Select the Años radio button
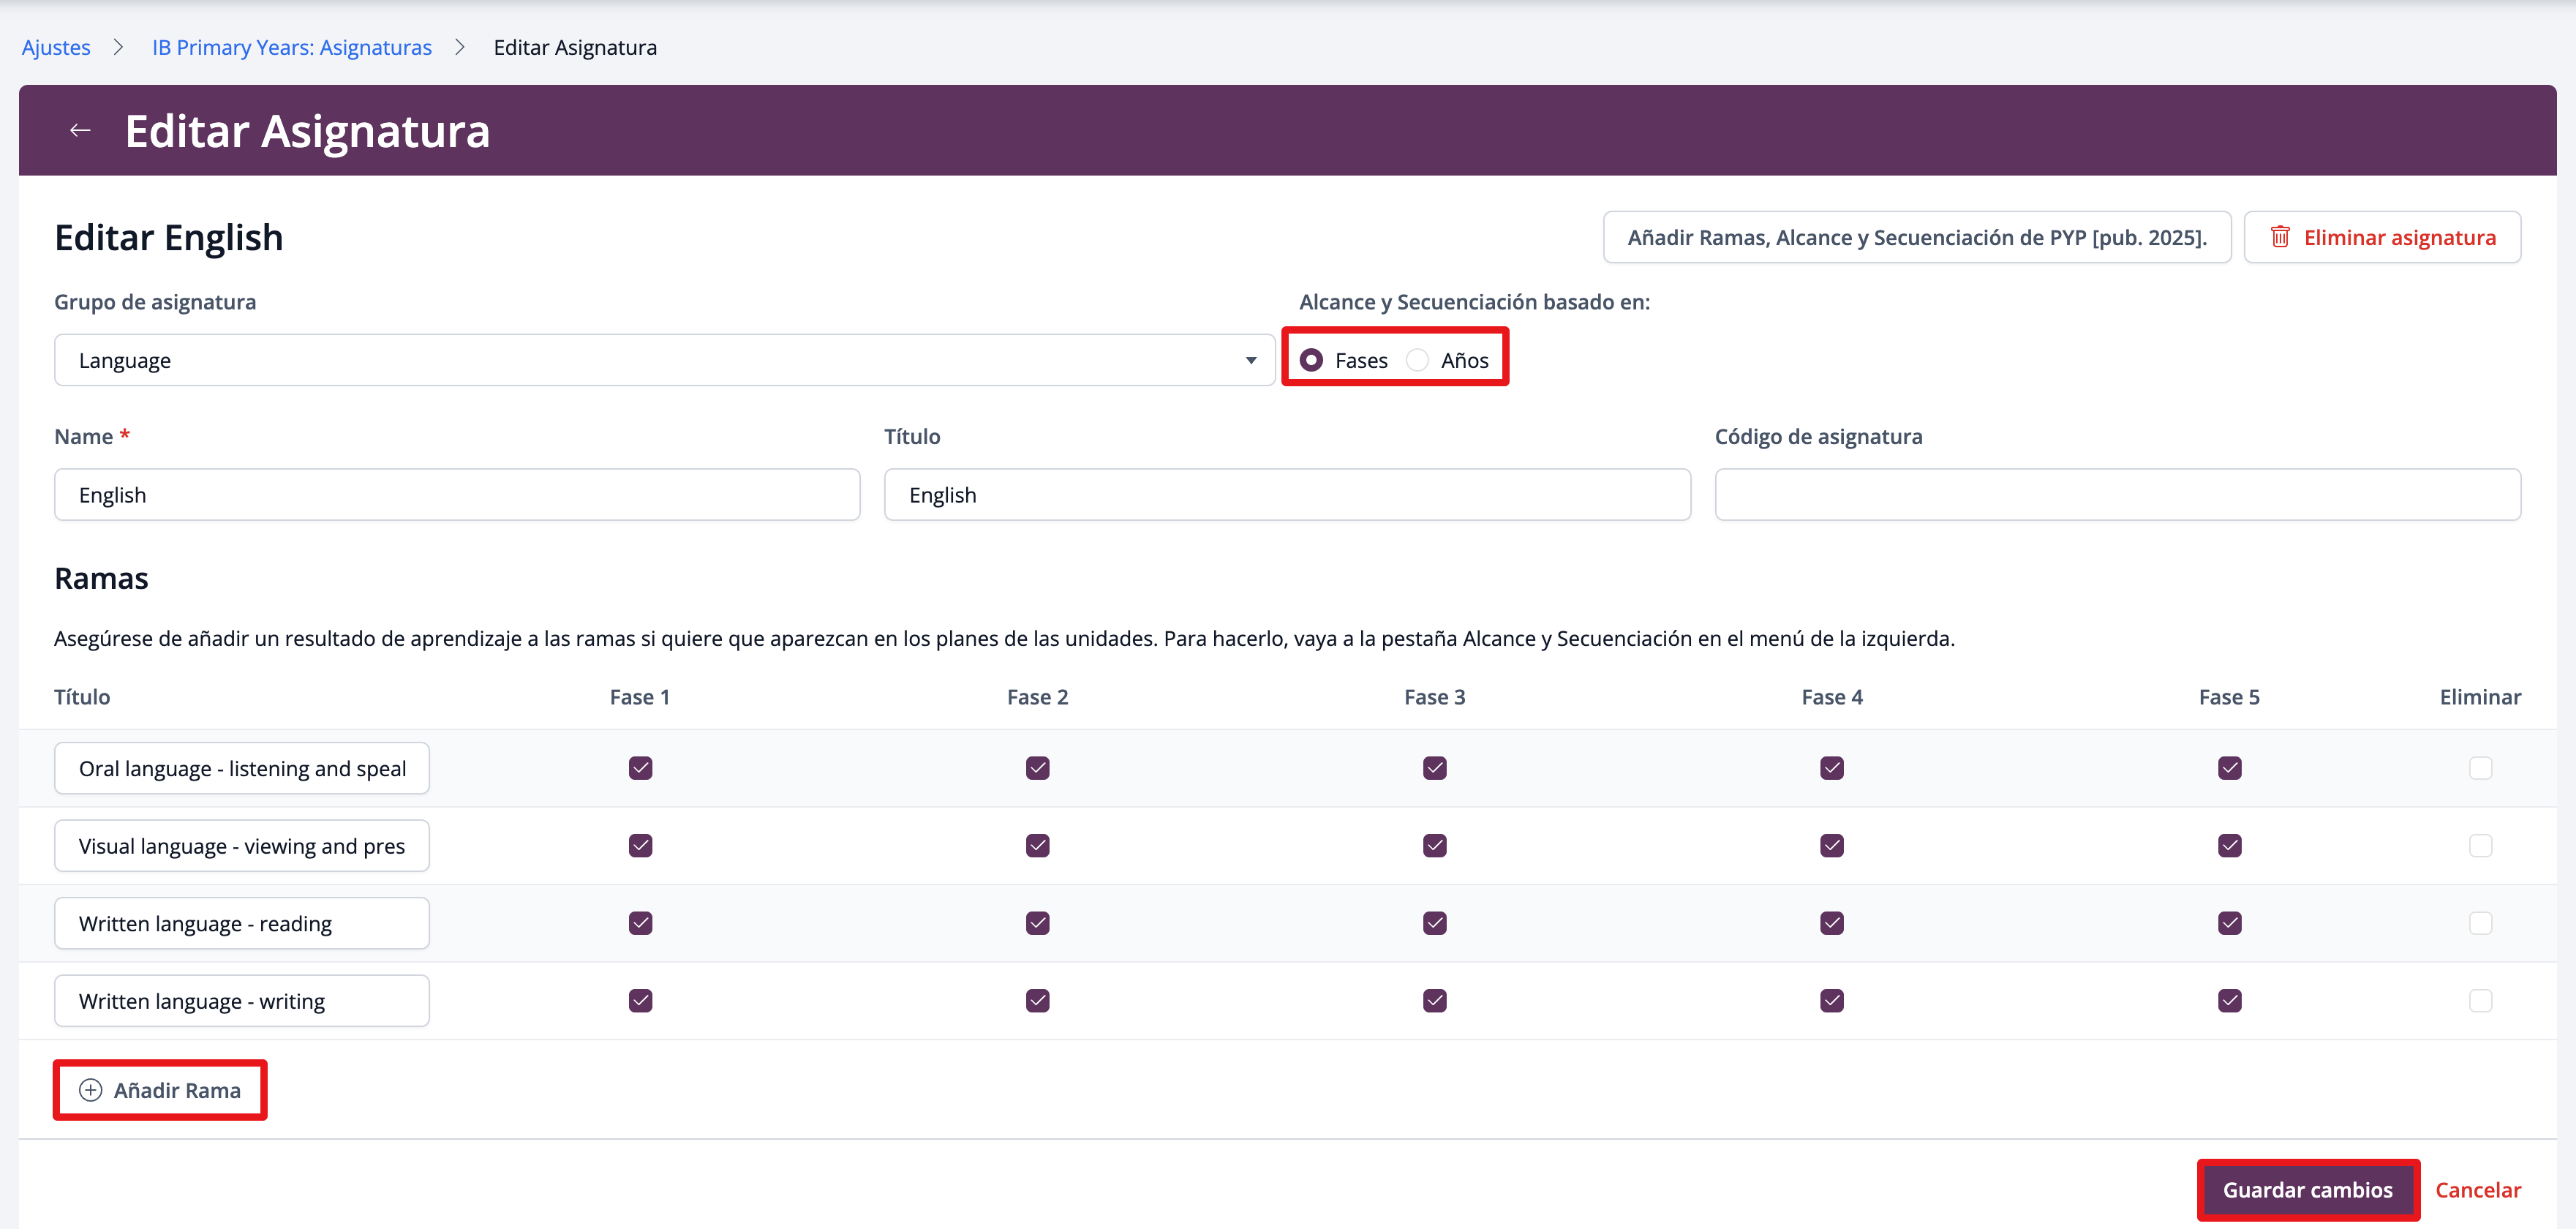This screenshot has width=2576, height=1229. pos(1417,360)
